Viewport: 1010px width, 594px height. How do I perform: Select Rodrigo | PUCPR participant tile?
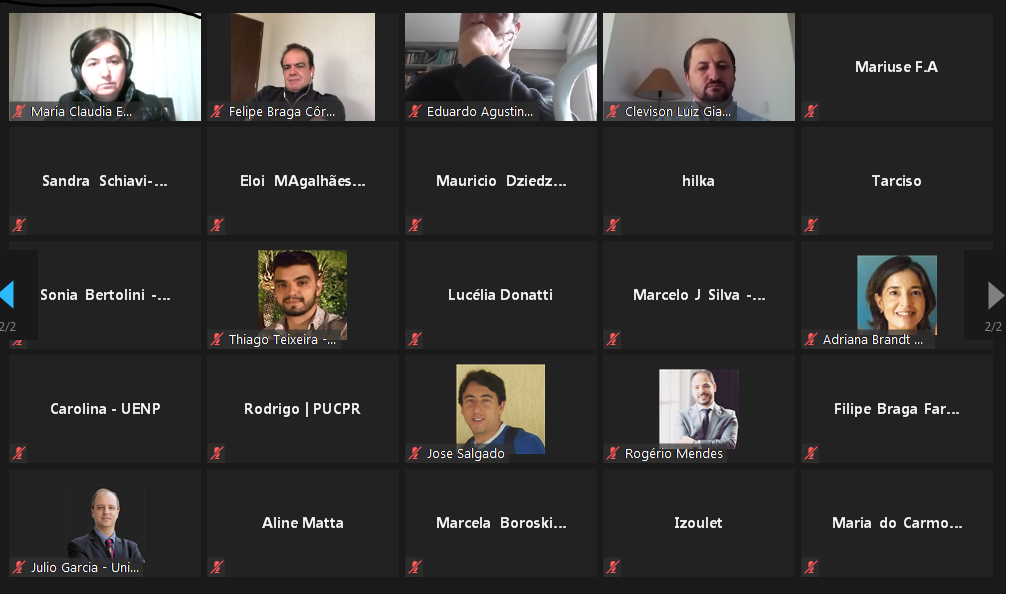point(303,409)
